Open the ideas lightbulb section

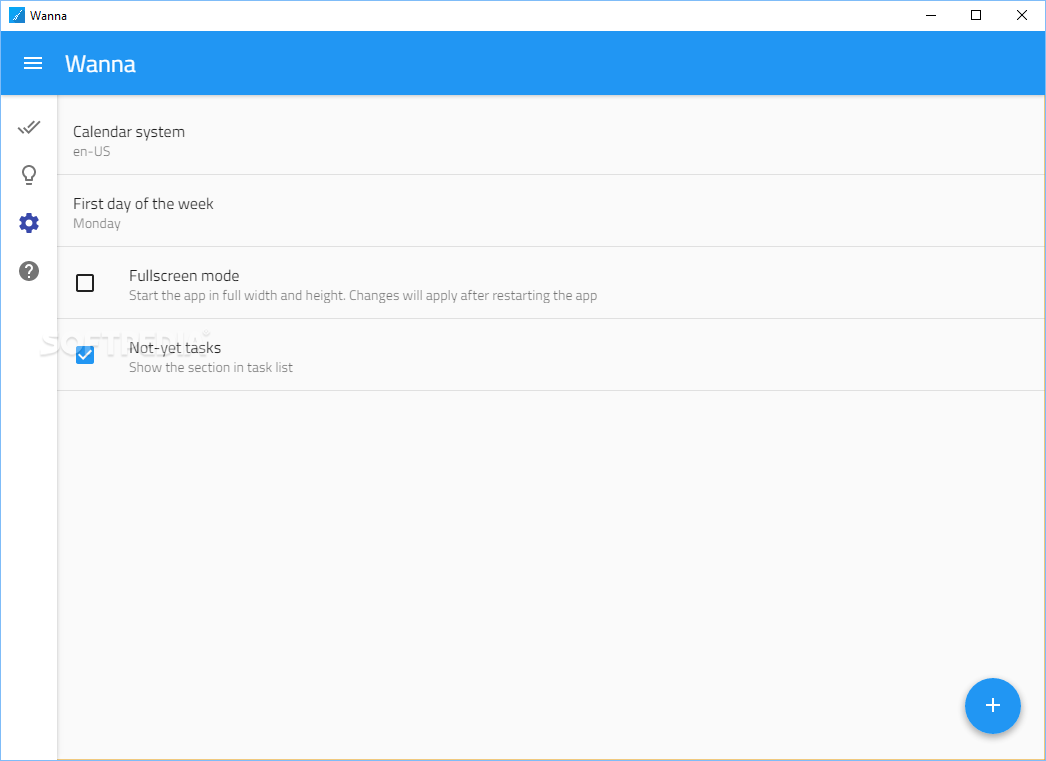[x=29, y=175]
